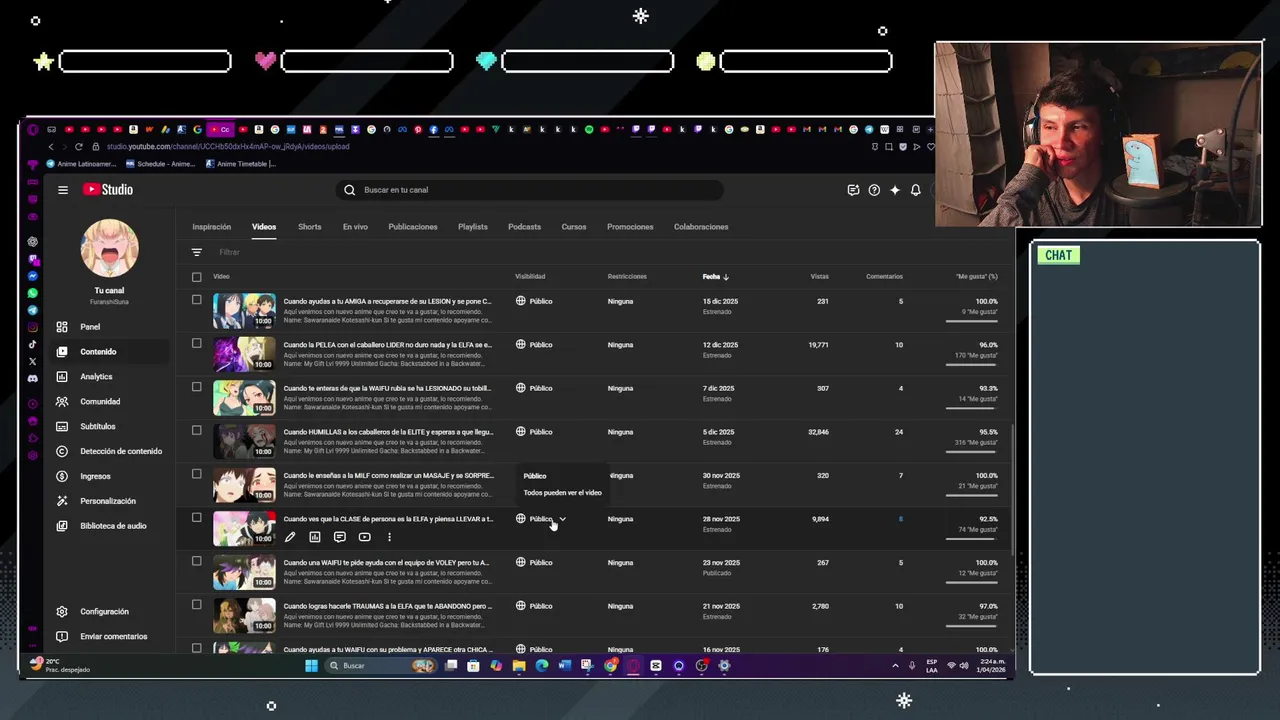Toggle the select-all videos checkbox in header
Viewport: 1280px width, 720px height.
(x=197, y=277)
